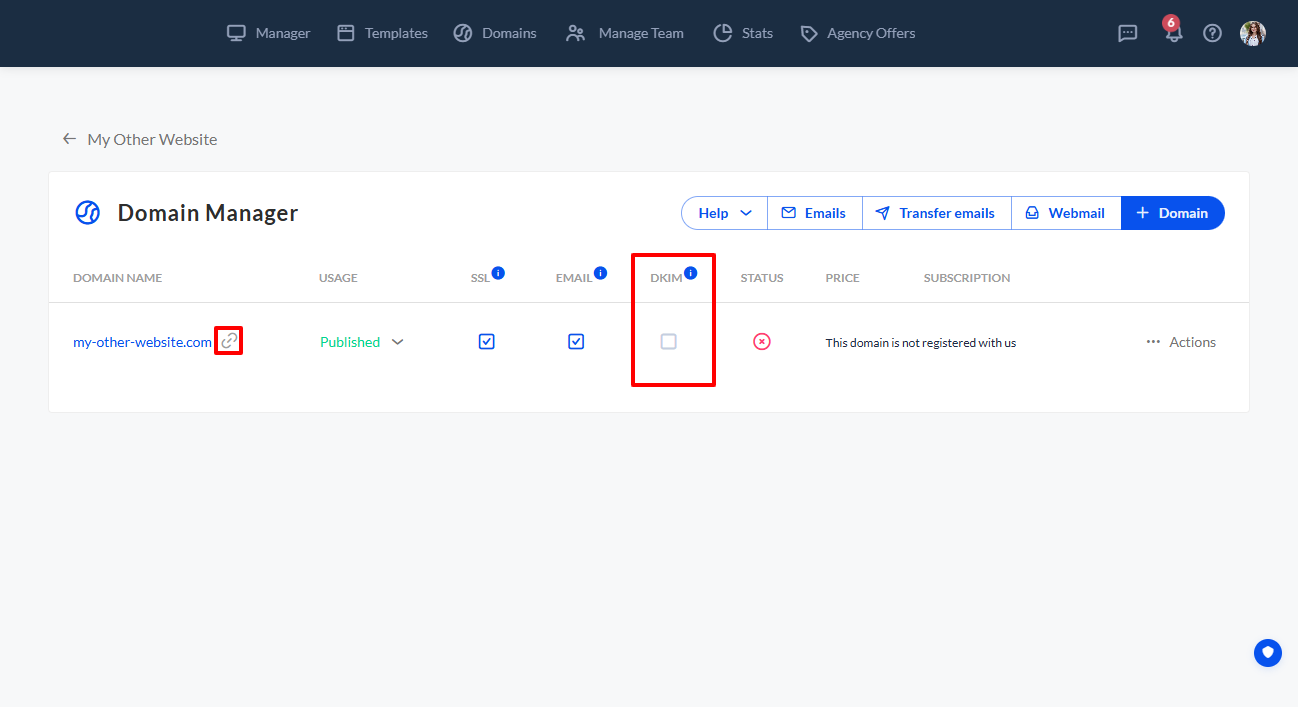Click the help question mark icon
The height and width of the screenshot is (707, 1298).
[1212, 33]
